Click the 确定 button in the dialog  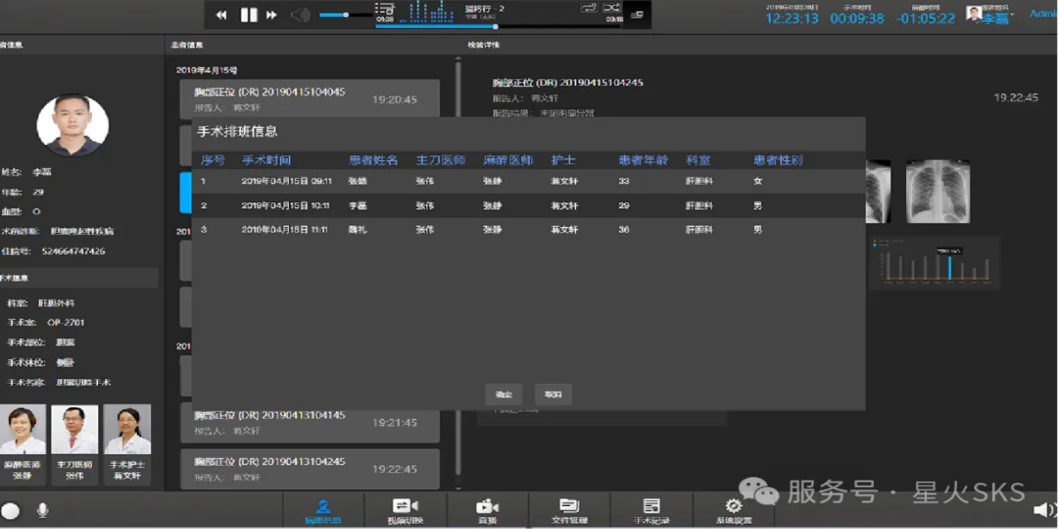pyautogui.click(x=503, y=394)
